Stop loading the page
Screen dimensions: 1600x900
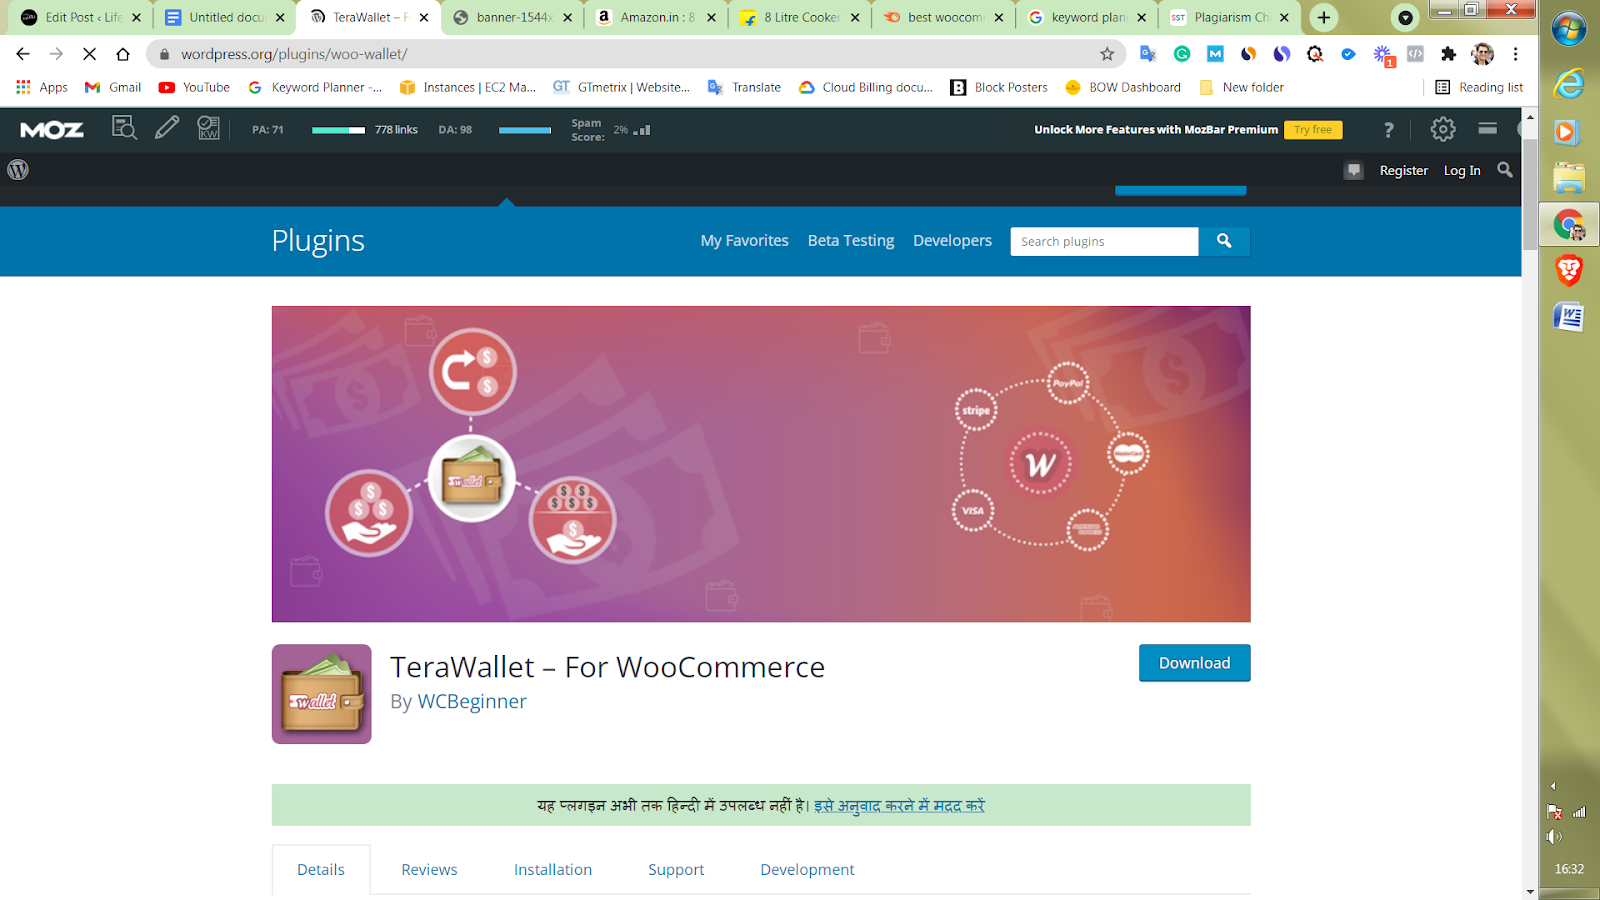89,54
